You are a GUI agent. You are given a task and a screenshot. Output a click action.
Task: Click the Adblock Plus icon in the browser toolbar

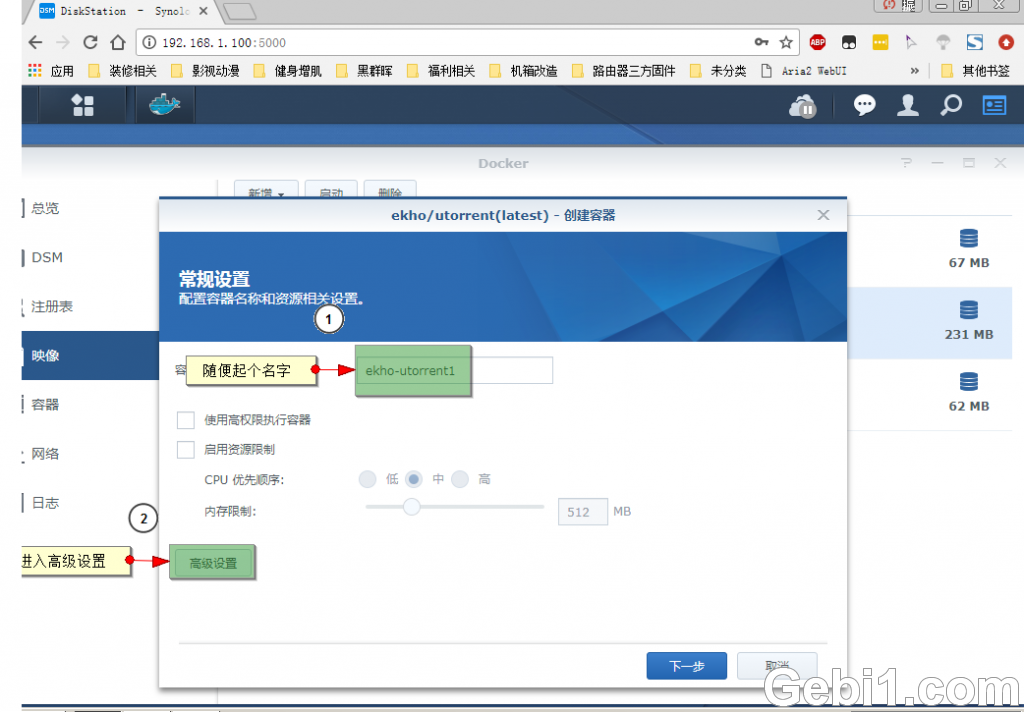coord(817,43)
